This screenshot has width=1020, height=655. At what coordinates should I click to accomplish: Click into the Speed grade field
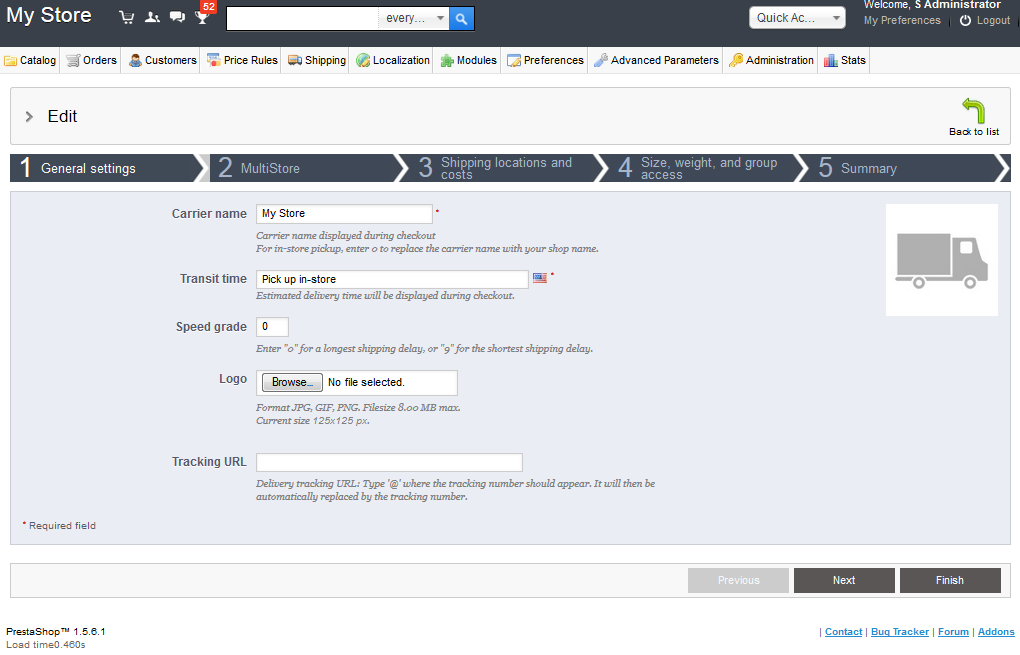pos(272,327)
